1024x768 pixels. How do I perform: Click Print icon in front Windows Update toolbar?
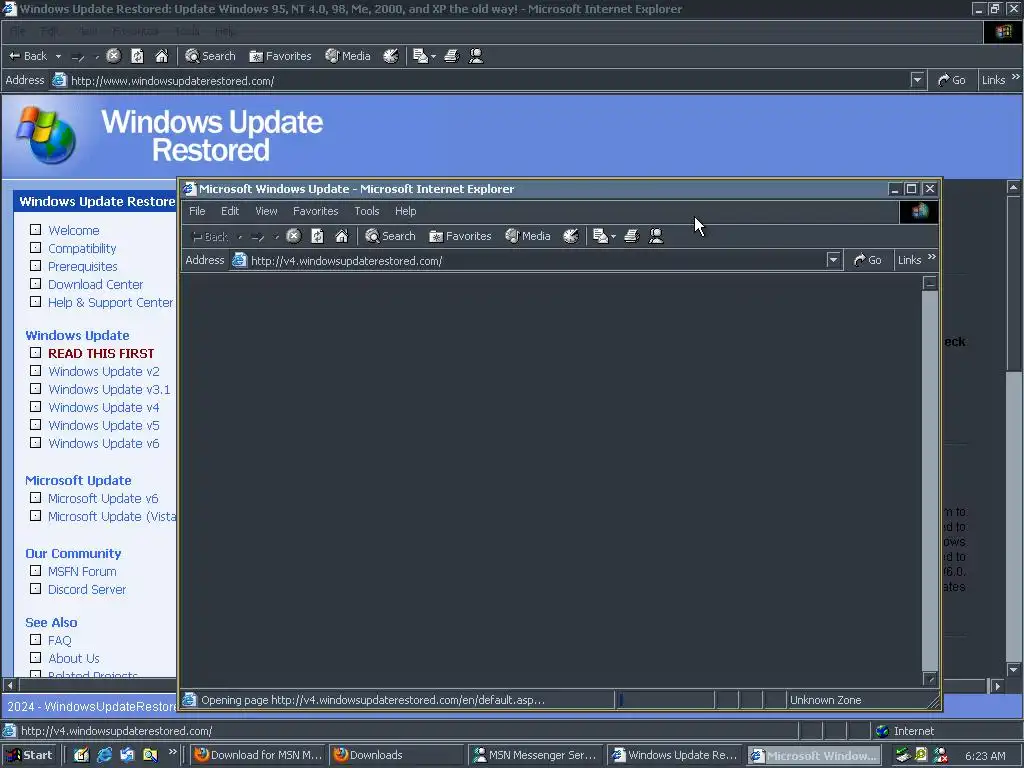(x=632, y=236)
